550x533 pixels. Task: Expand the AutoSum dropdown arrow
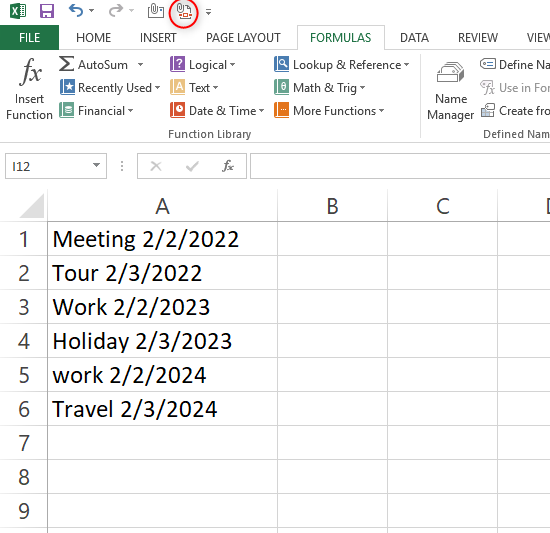pyautogui.click(x=140, y=65)
